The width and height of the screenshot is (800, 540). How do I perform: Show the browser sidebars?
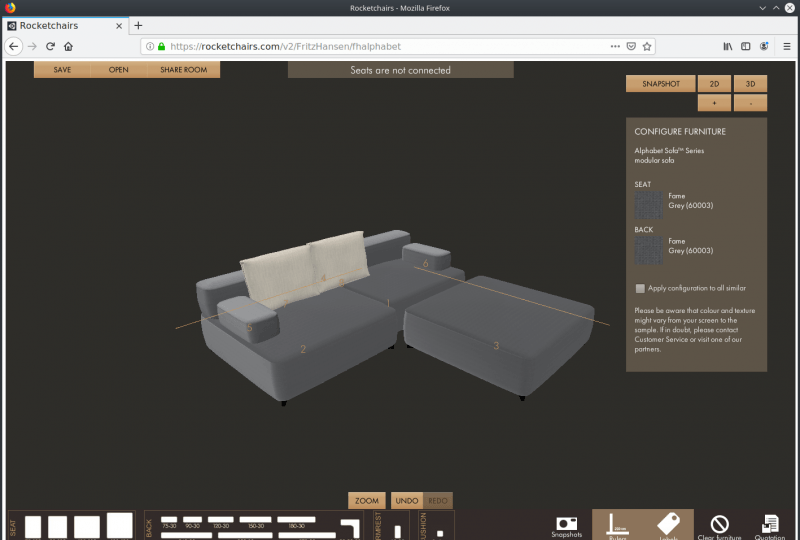coord(745,46)
